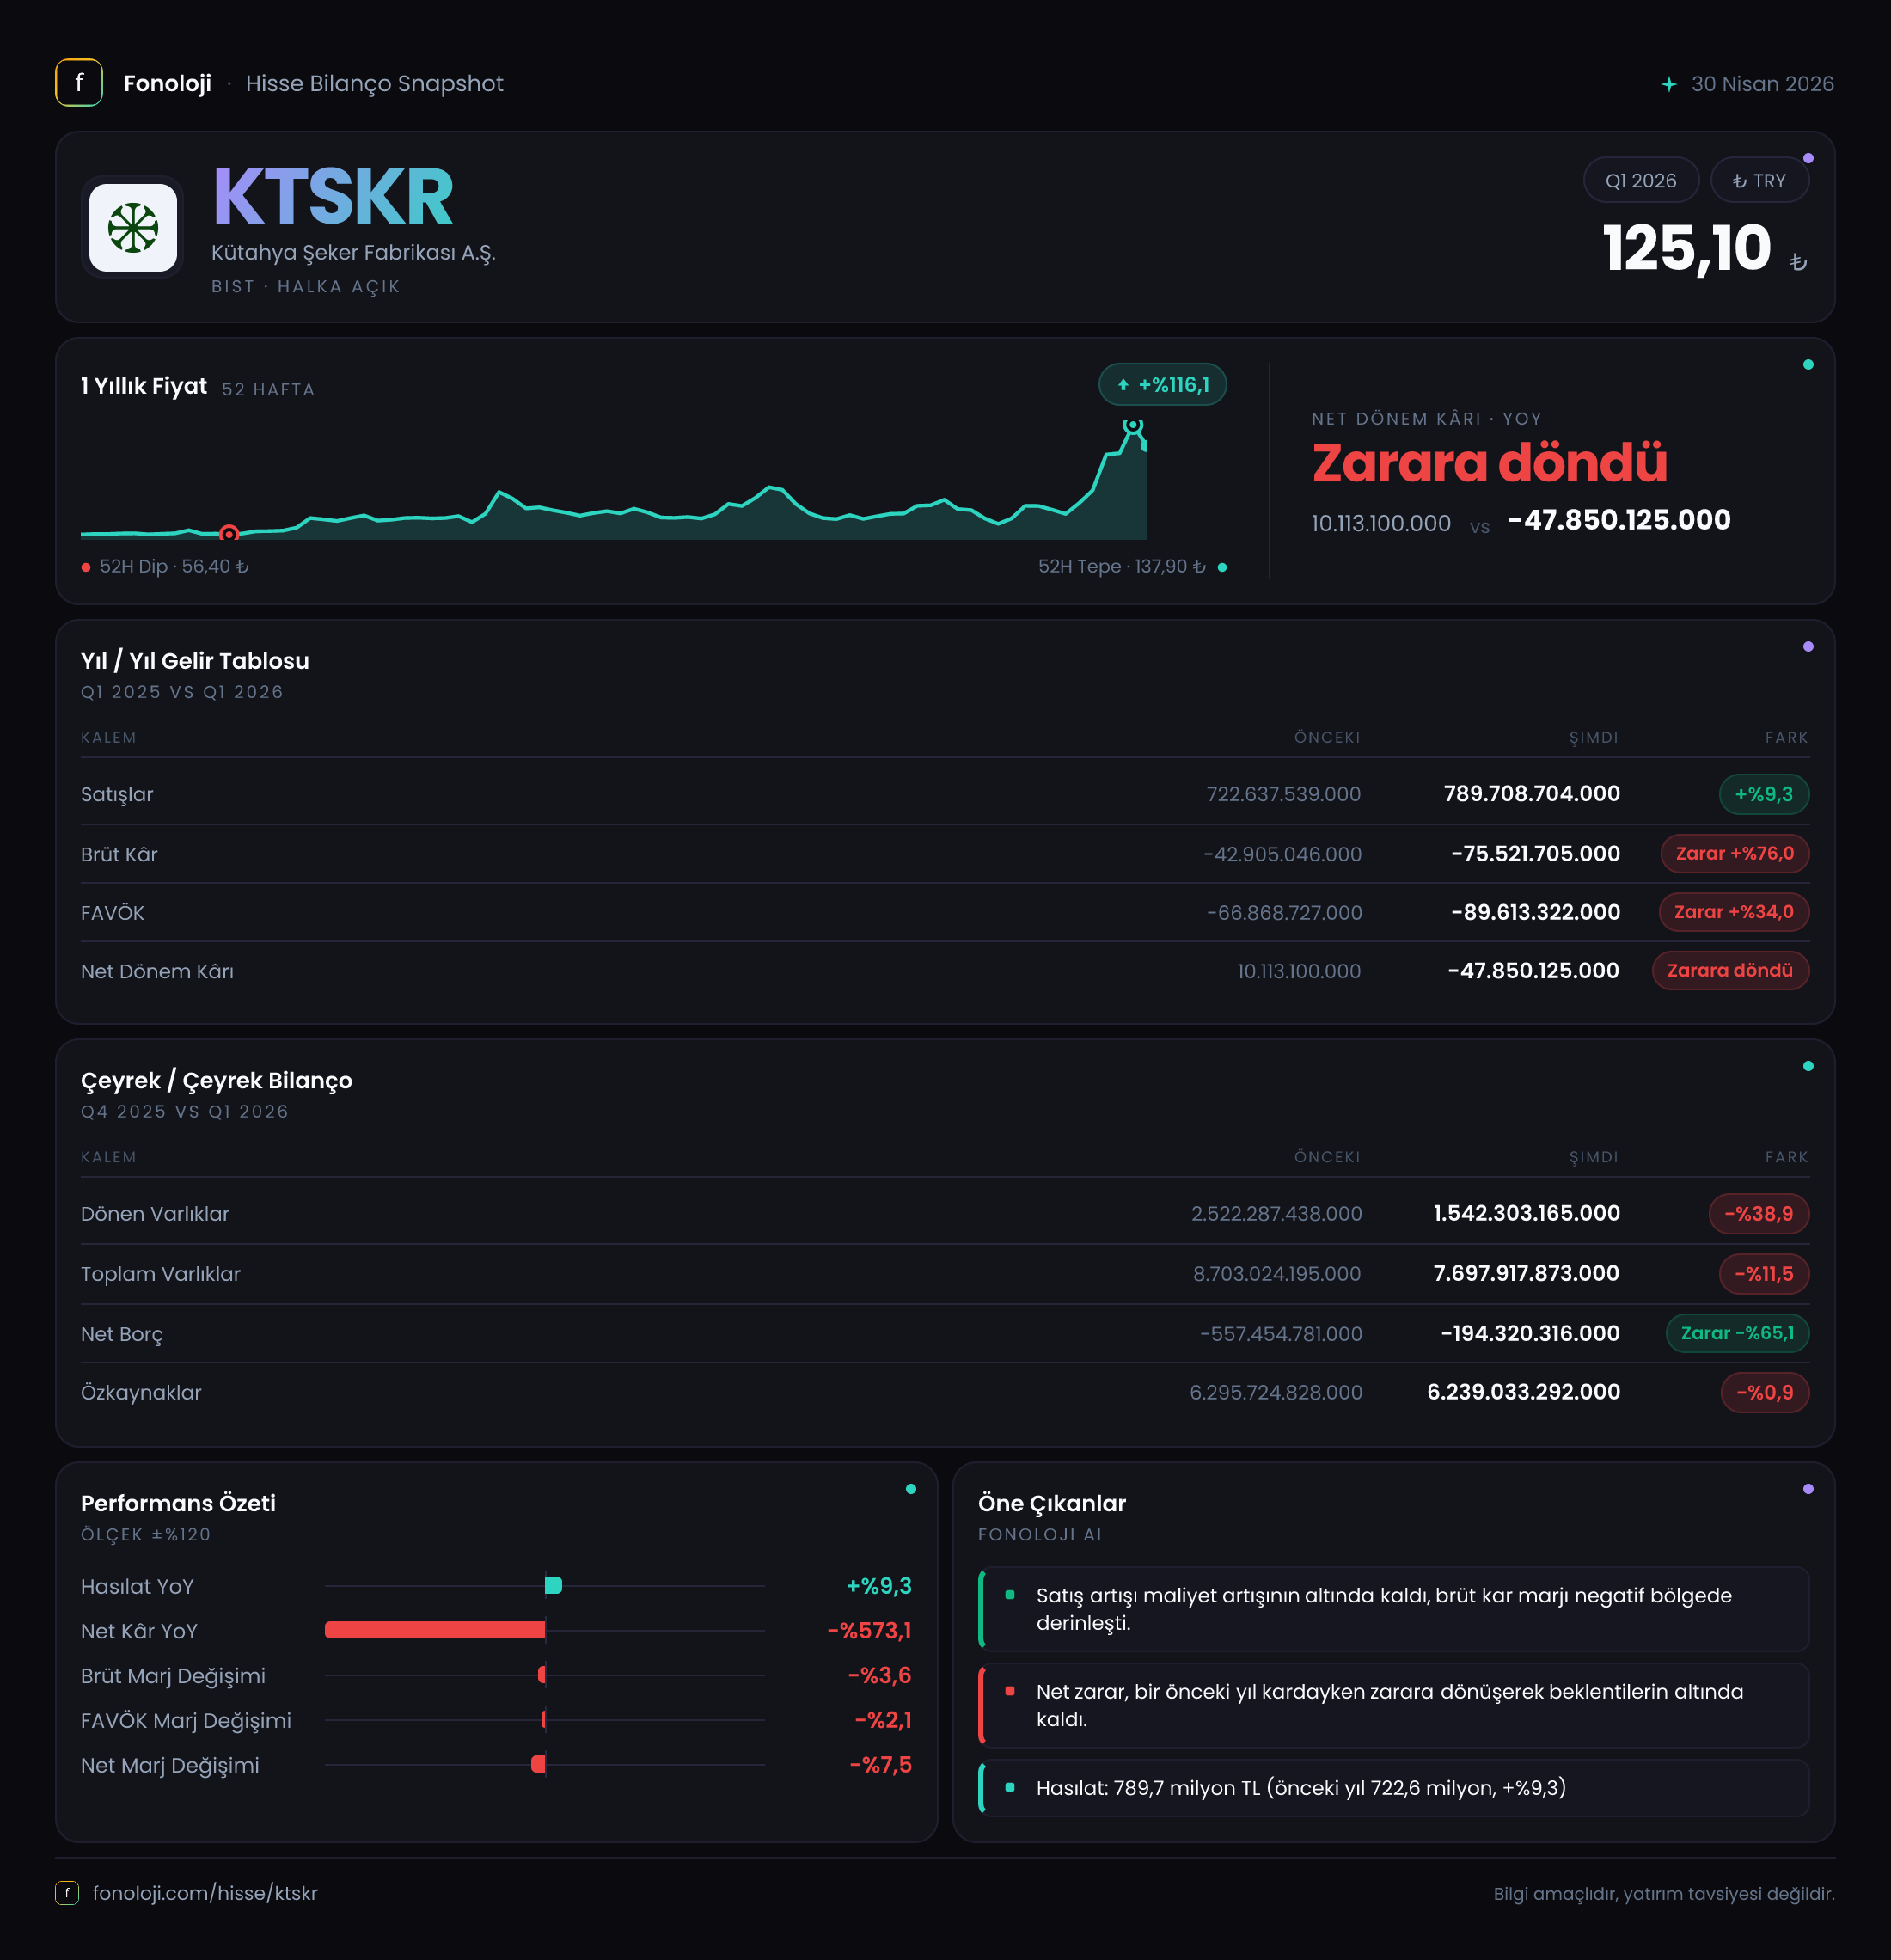Click the Brüt Kâr row label
1891x1960 pixels.
[119, 854]
